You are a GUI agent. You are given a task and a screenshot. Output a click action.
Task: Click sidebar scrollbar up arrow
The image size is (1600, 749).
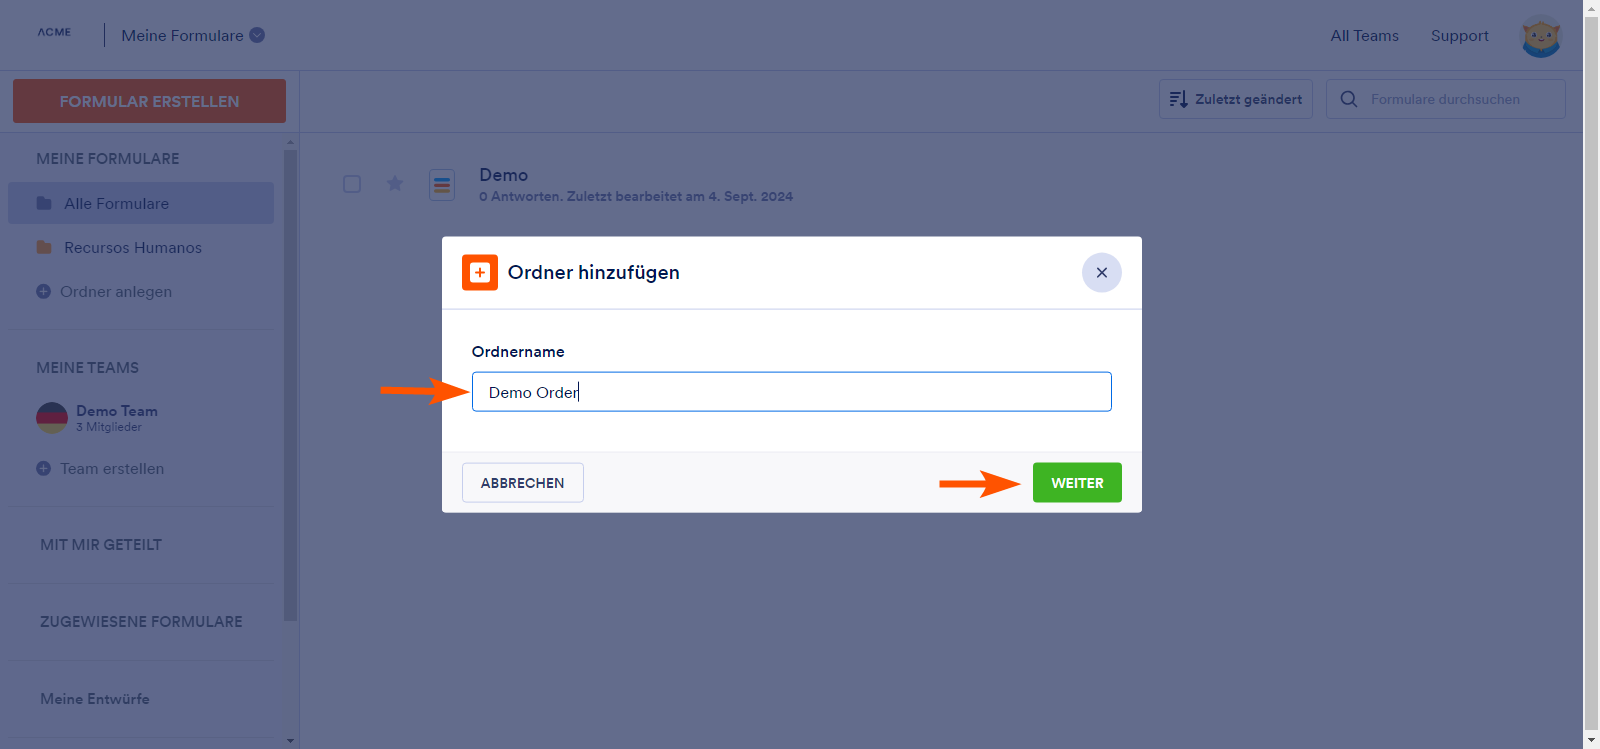291,142
